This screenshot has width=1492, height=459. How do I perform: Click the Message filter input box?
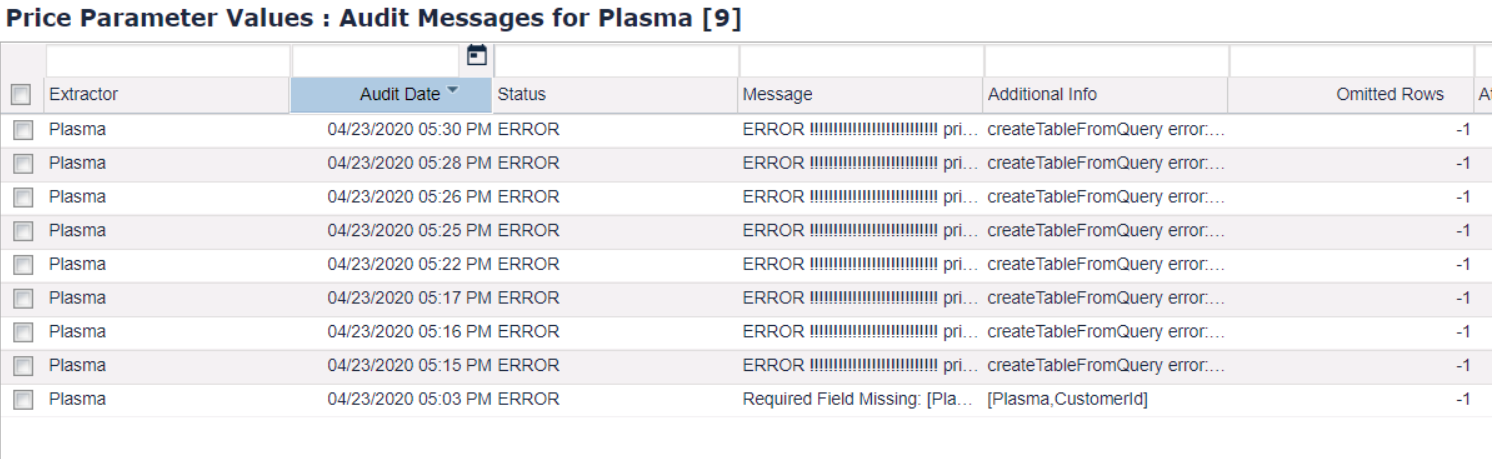[x=861, y=60]
